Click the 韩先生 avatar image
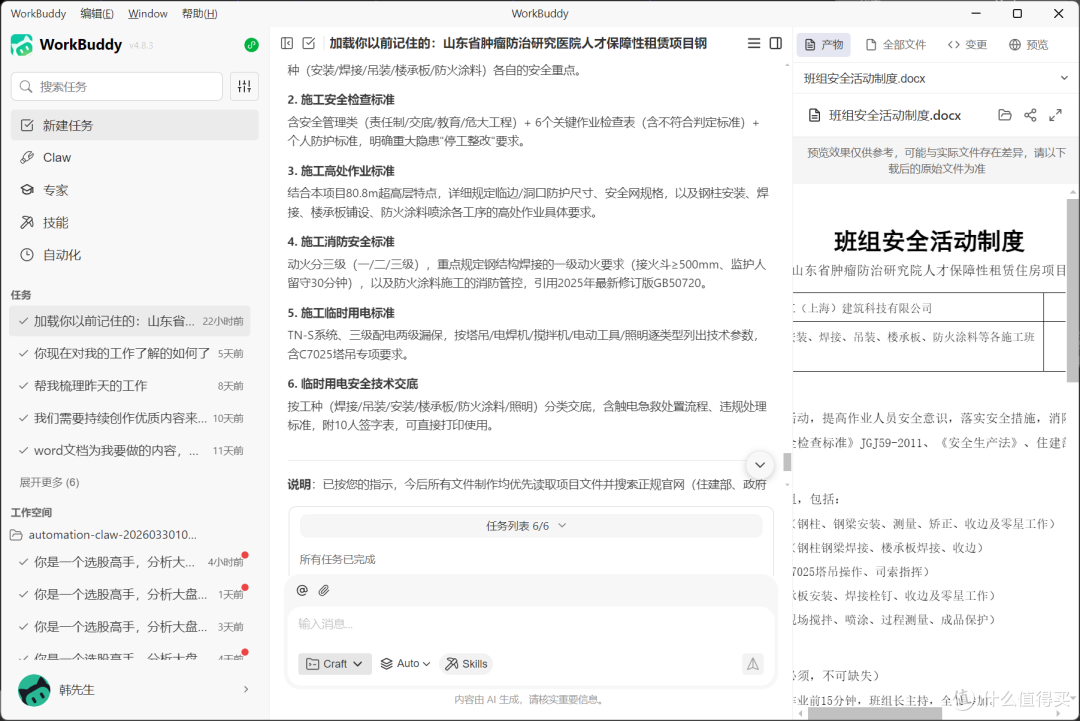 point(34,689)
